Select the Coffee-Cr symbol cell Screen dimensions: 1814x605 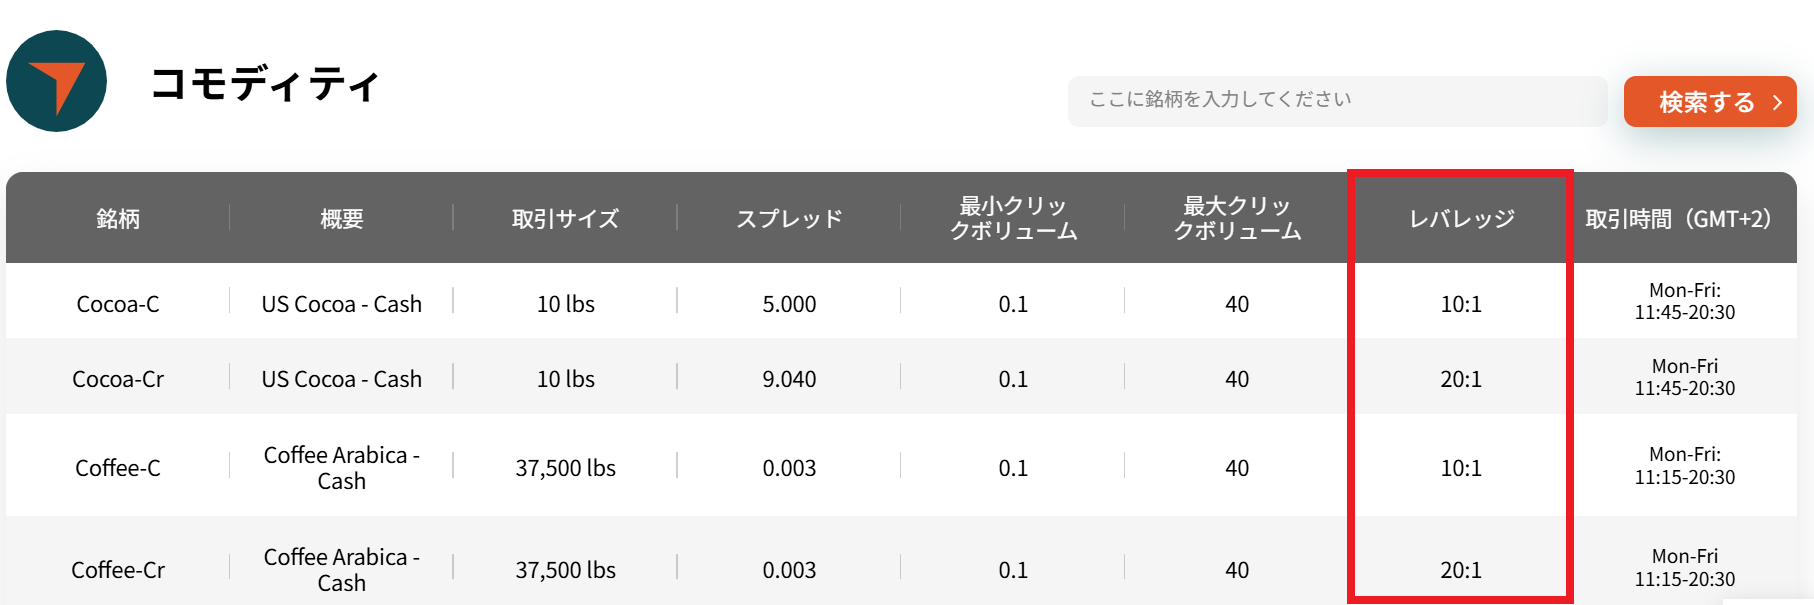coord(118,570)
